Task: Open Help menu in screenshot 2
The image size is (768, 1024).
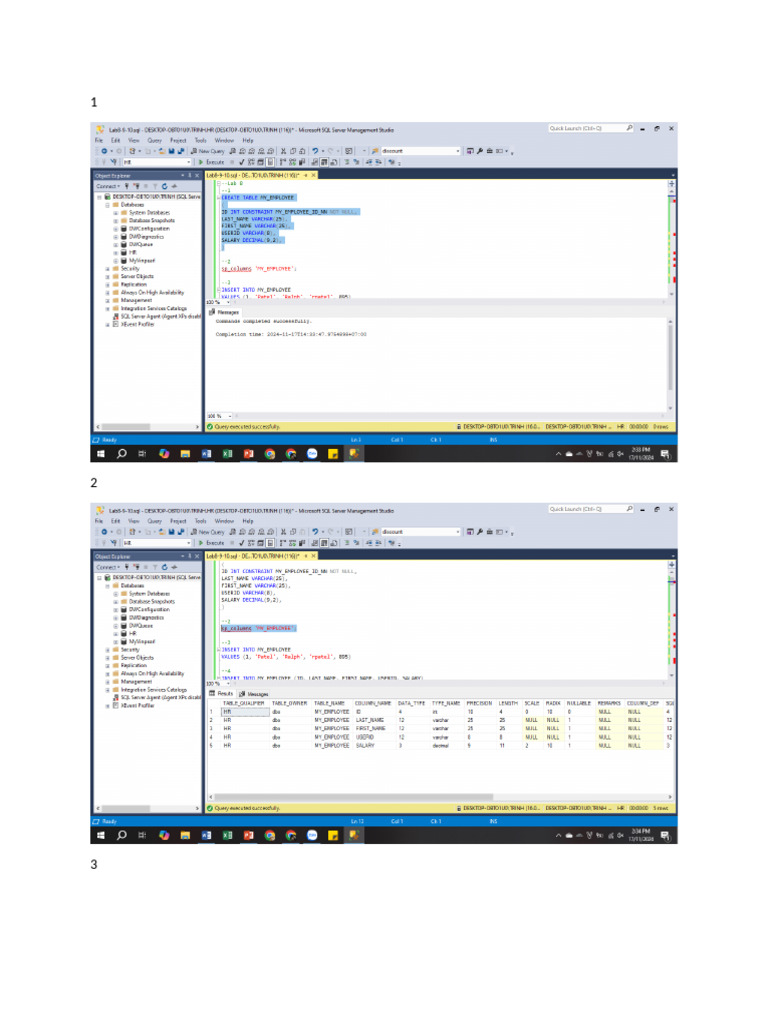Action: [x=248, y=521]
